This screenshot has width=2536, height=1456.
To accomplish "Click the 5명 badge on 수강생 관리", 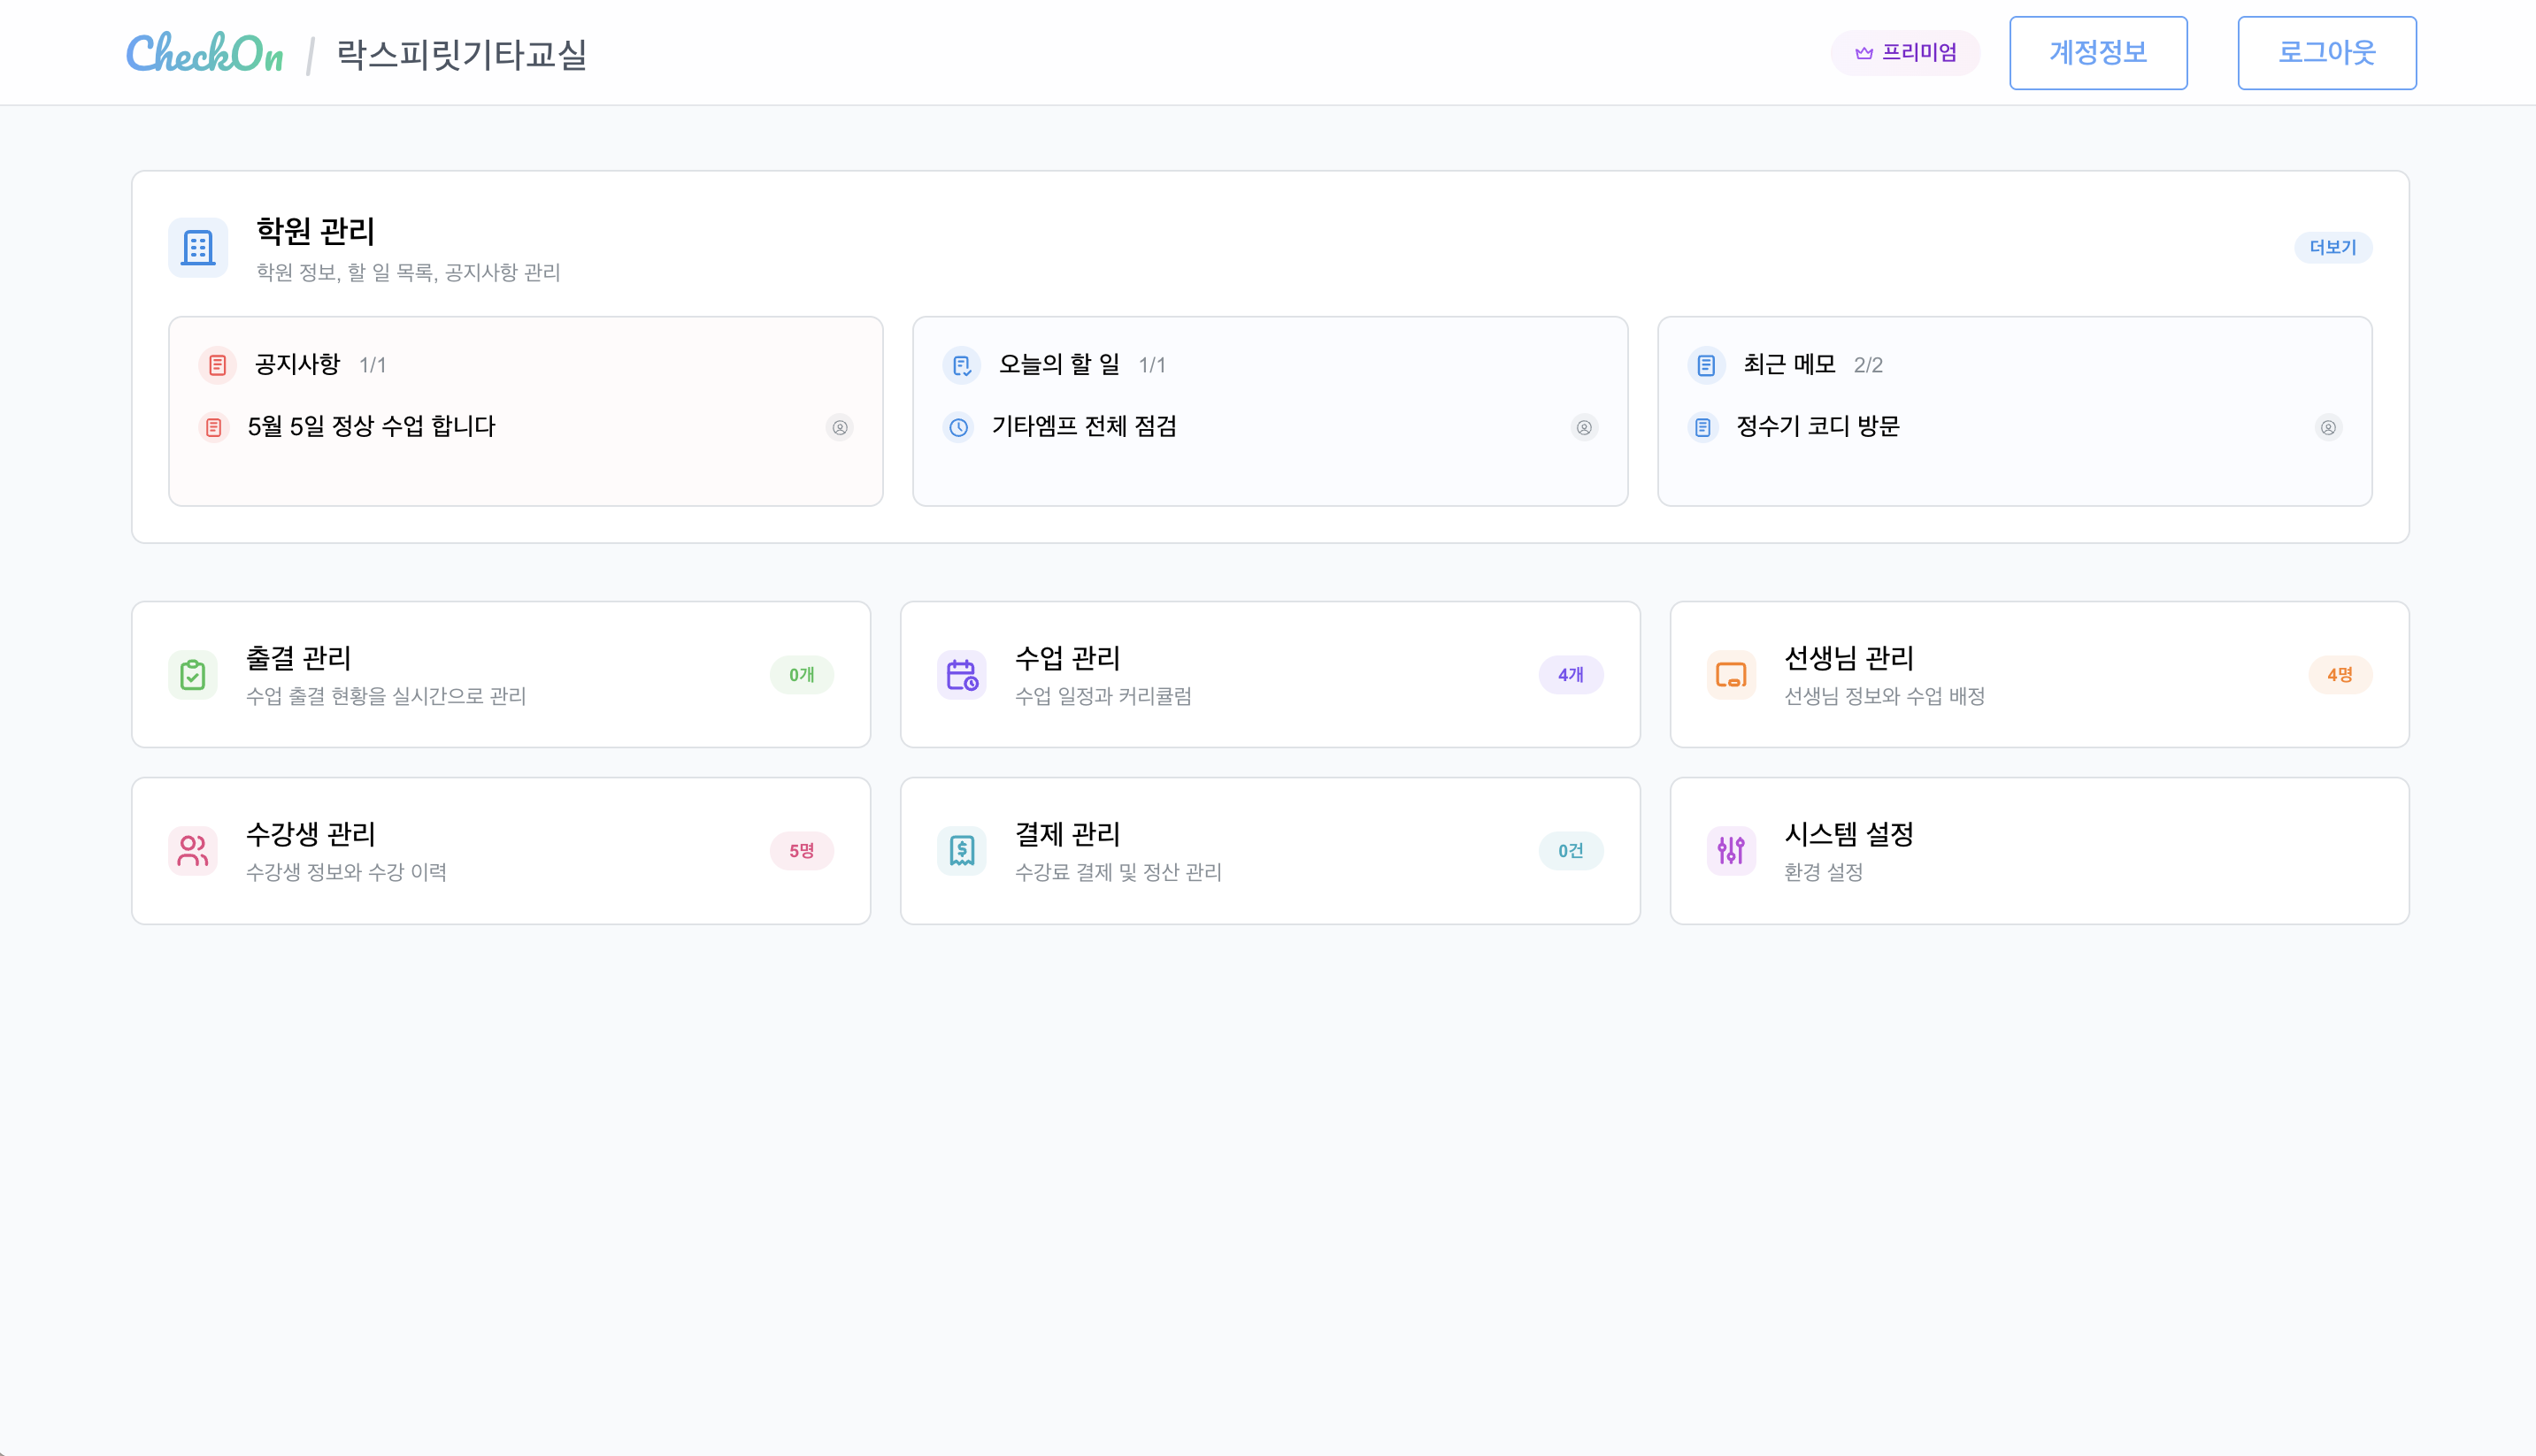I will (801, 850).
